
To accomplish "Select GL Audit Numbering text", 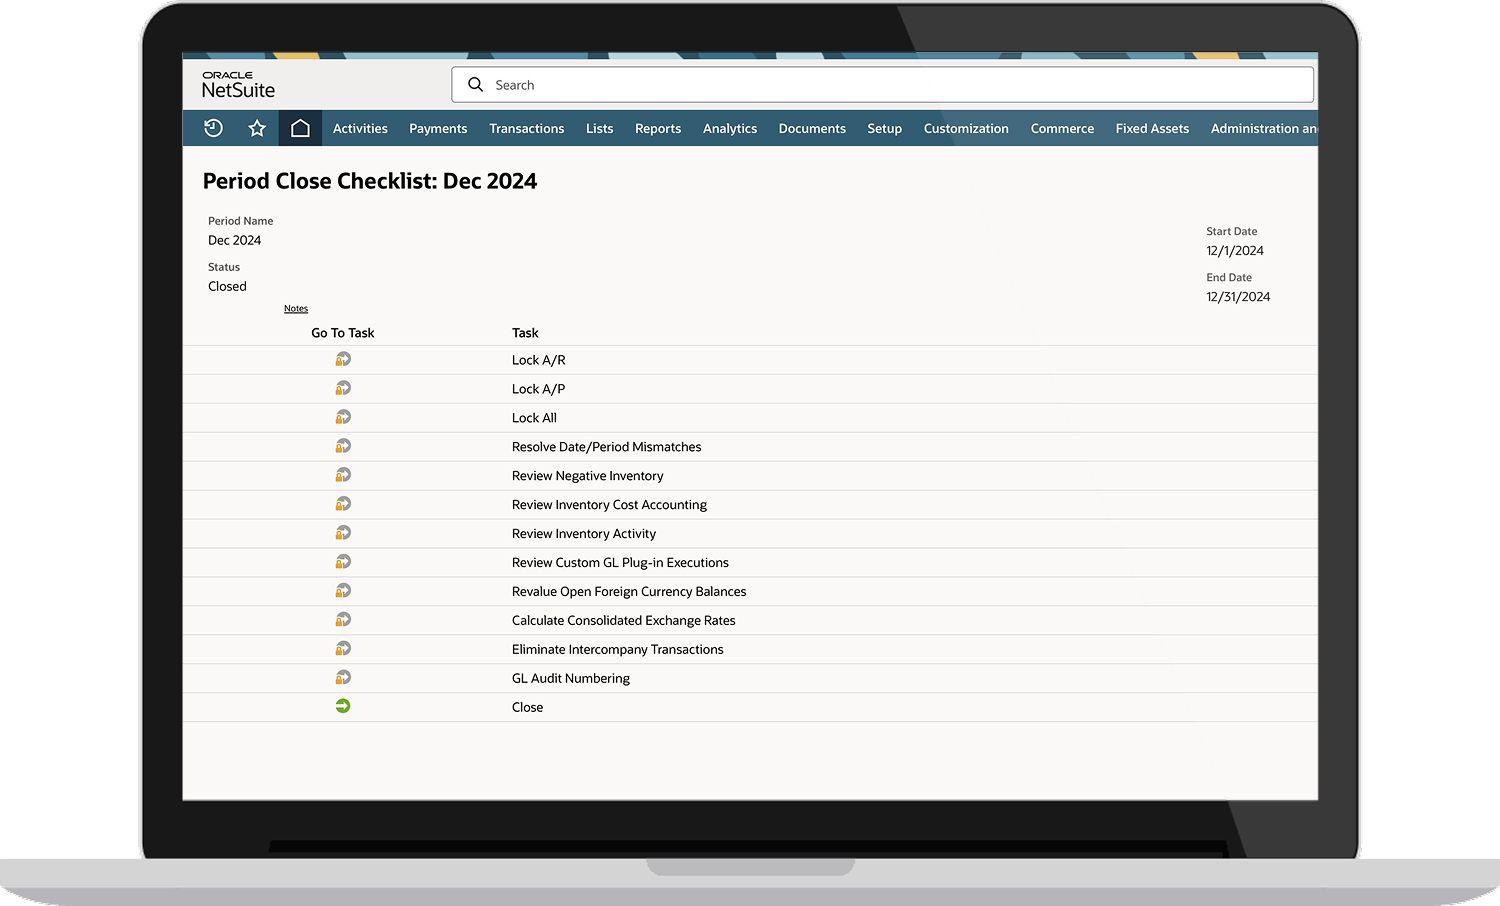I will click(x=571, y=679).
